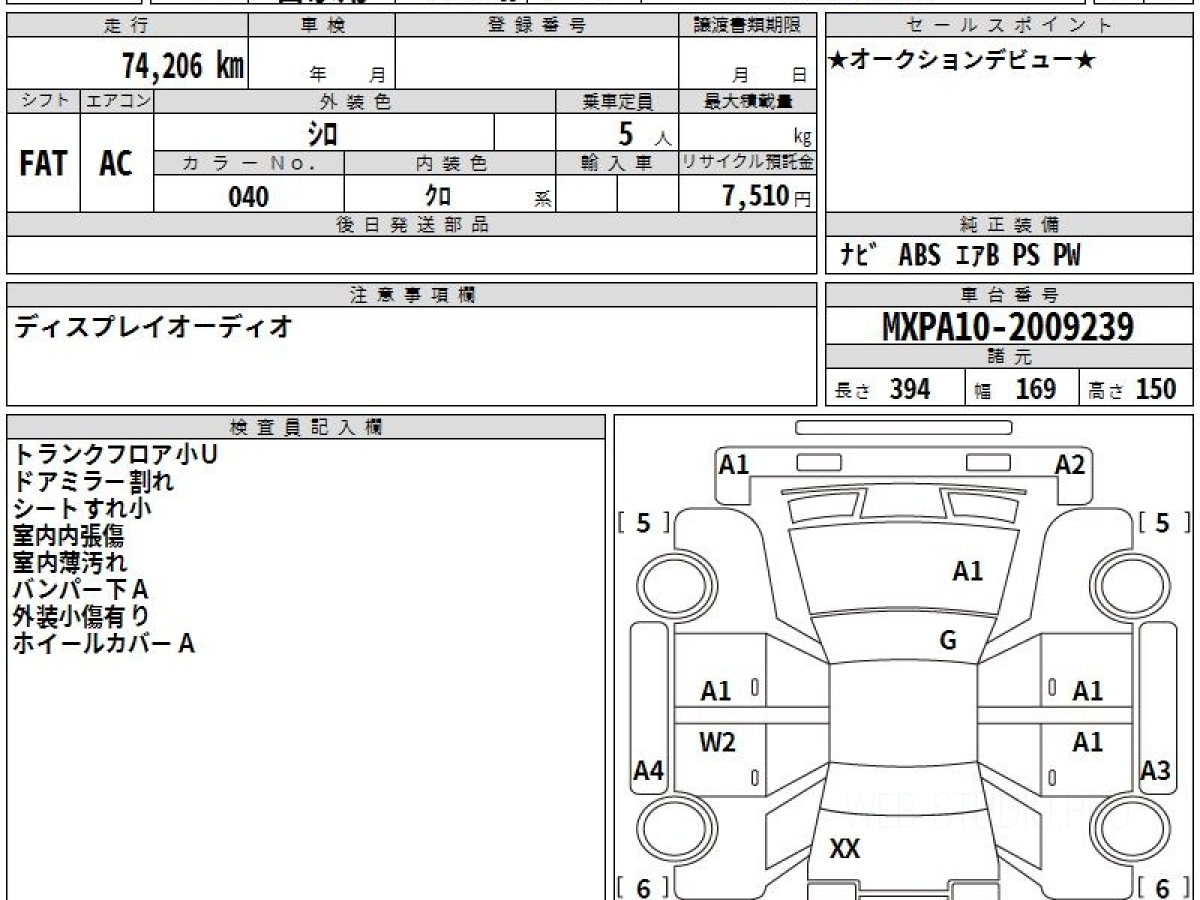
Task: Click the left [ 5 ] tire rating
Action: (643, 523)
